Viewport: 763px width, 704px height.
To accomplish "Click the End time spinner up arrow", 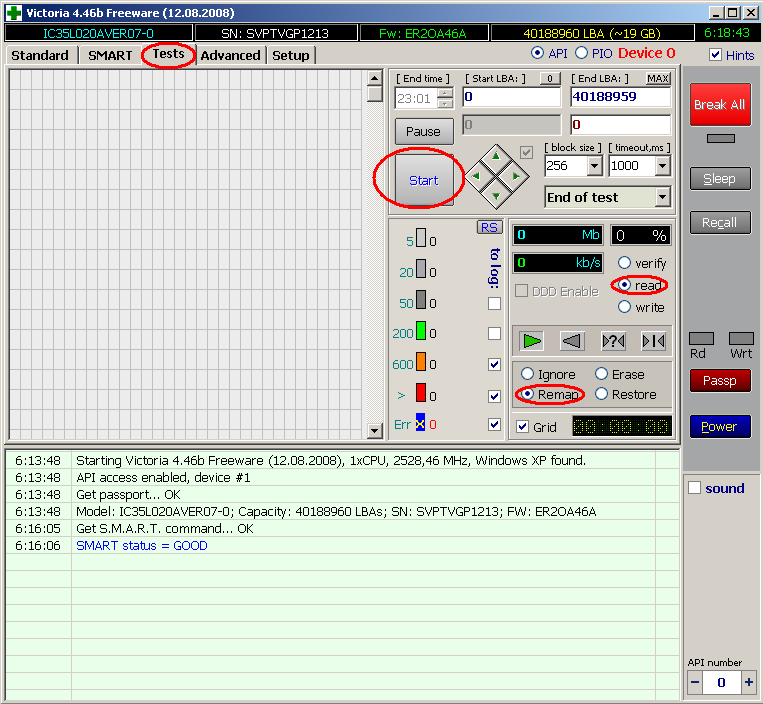I will tap(445, 93).
